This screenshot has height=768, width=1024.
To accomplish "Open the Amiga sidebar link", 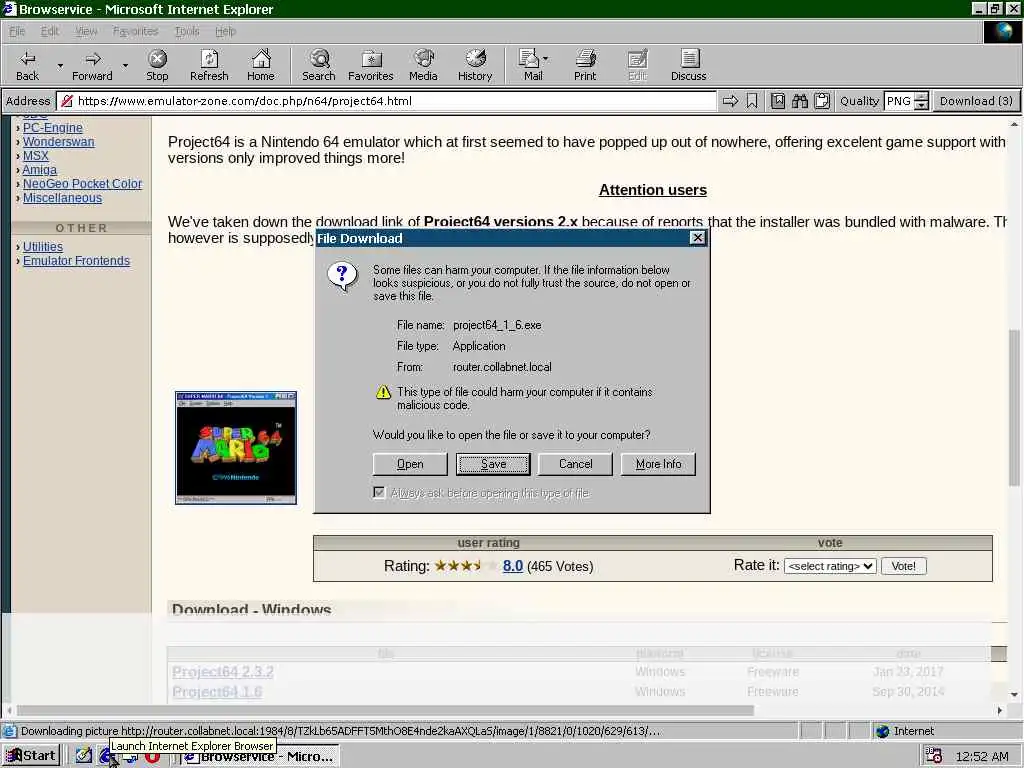I will [x=40, y=170].
